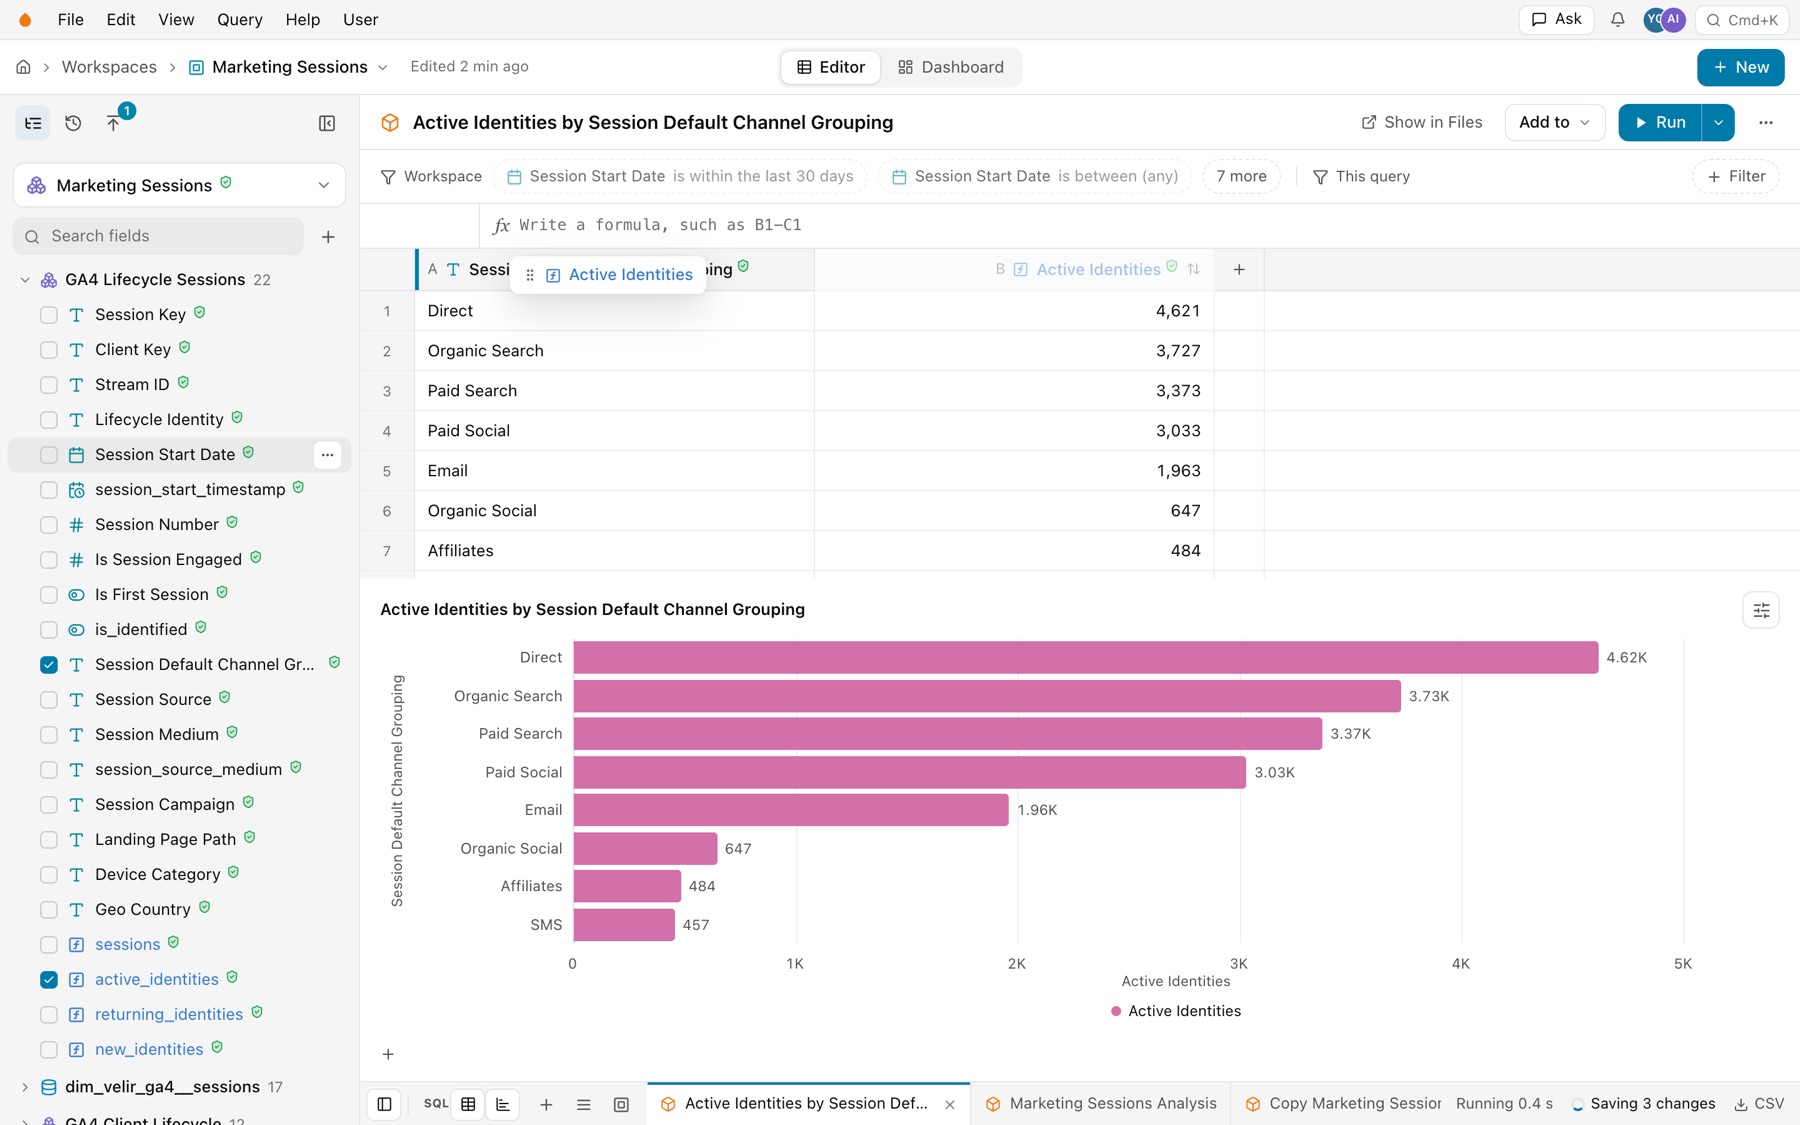Collapse the GA4 Lifecycle Sessions group
The image size is (1800, 1125).
25,280
